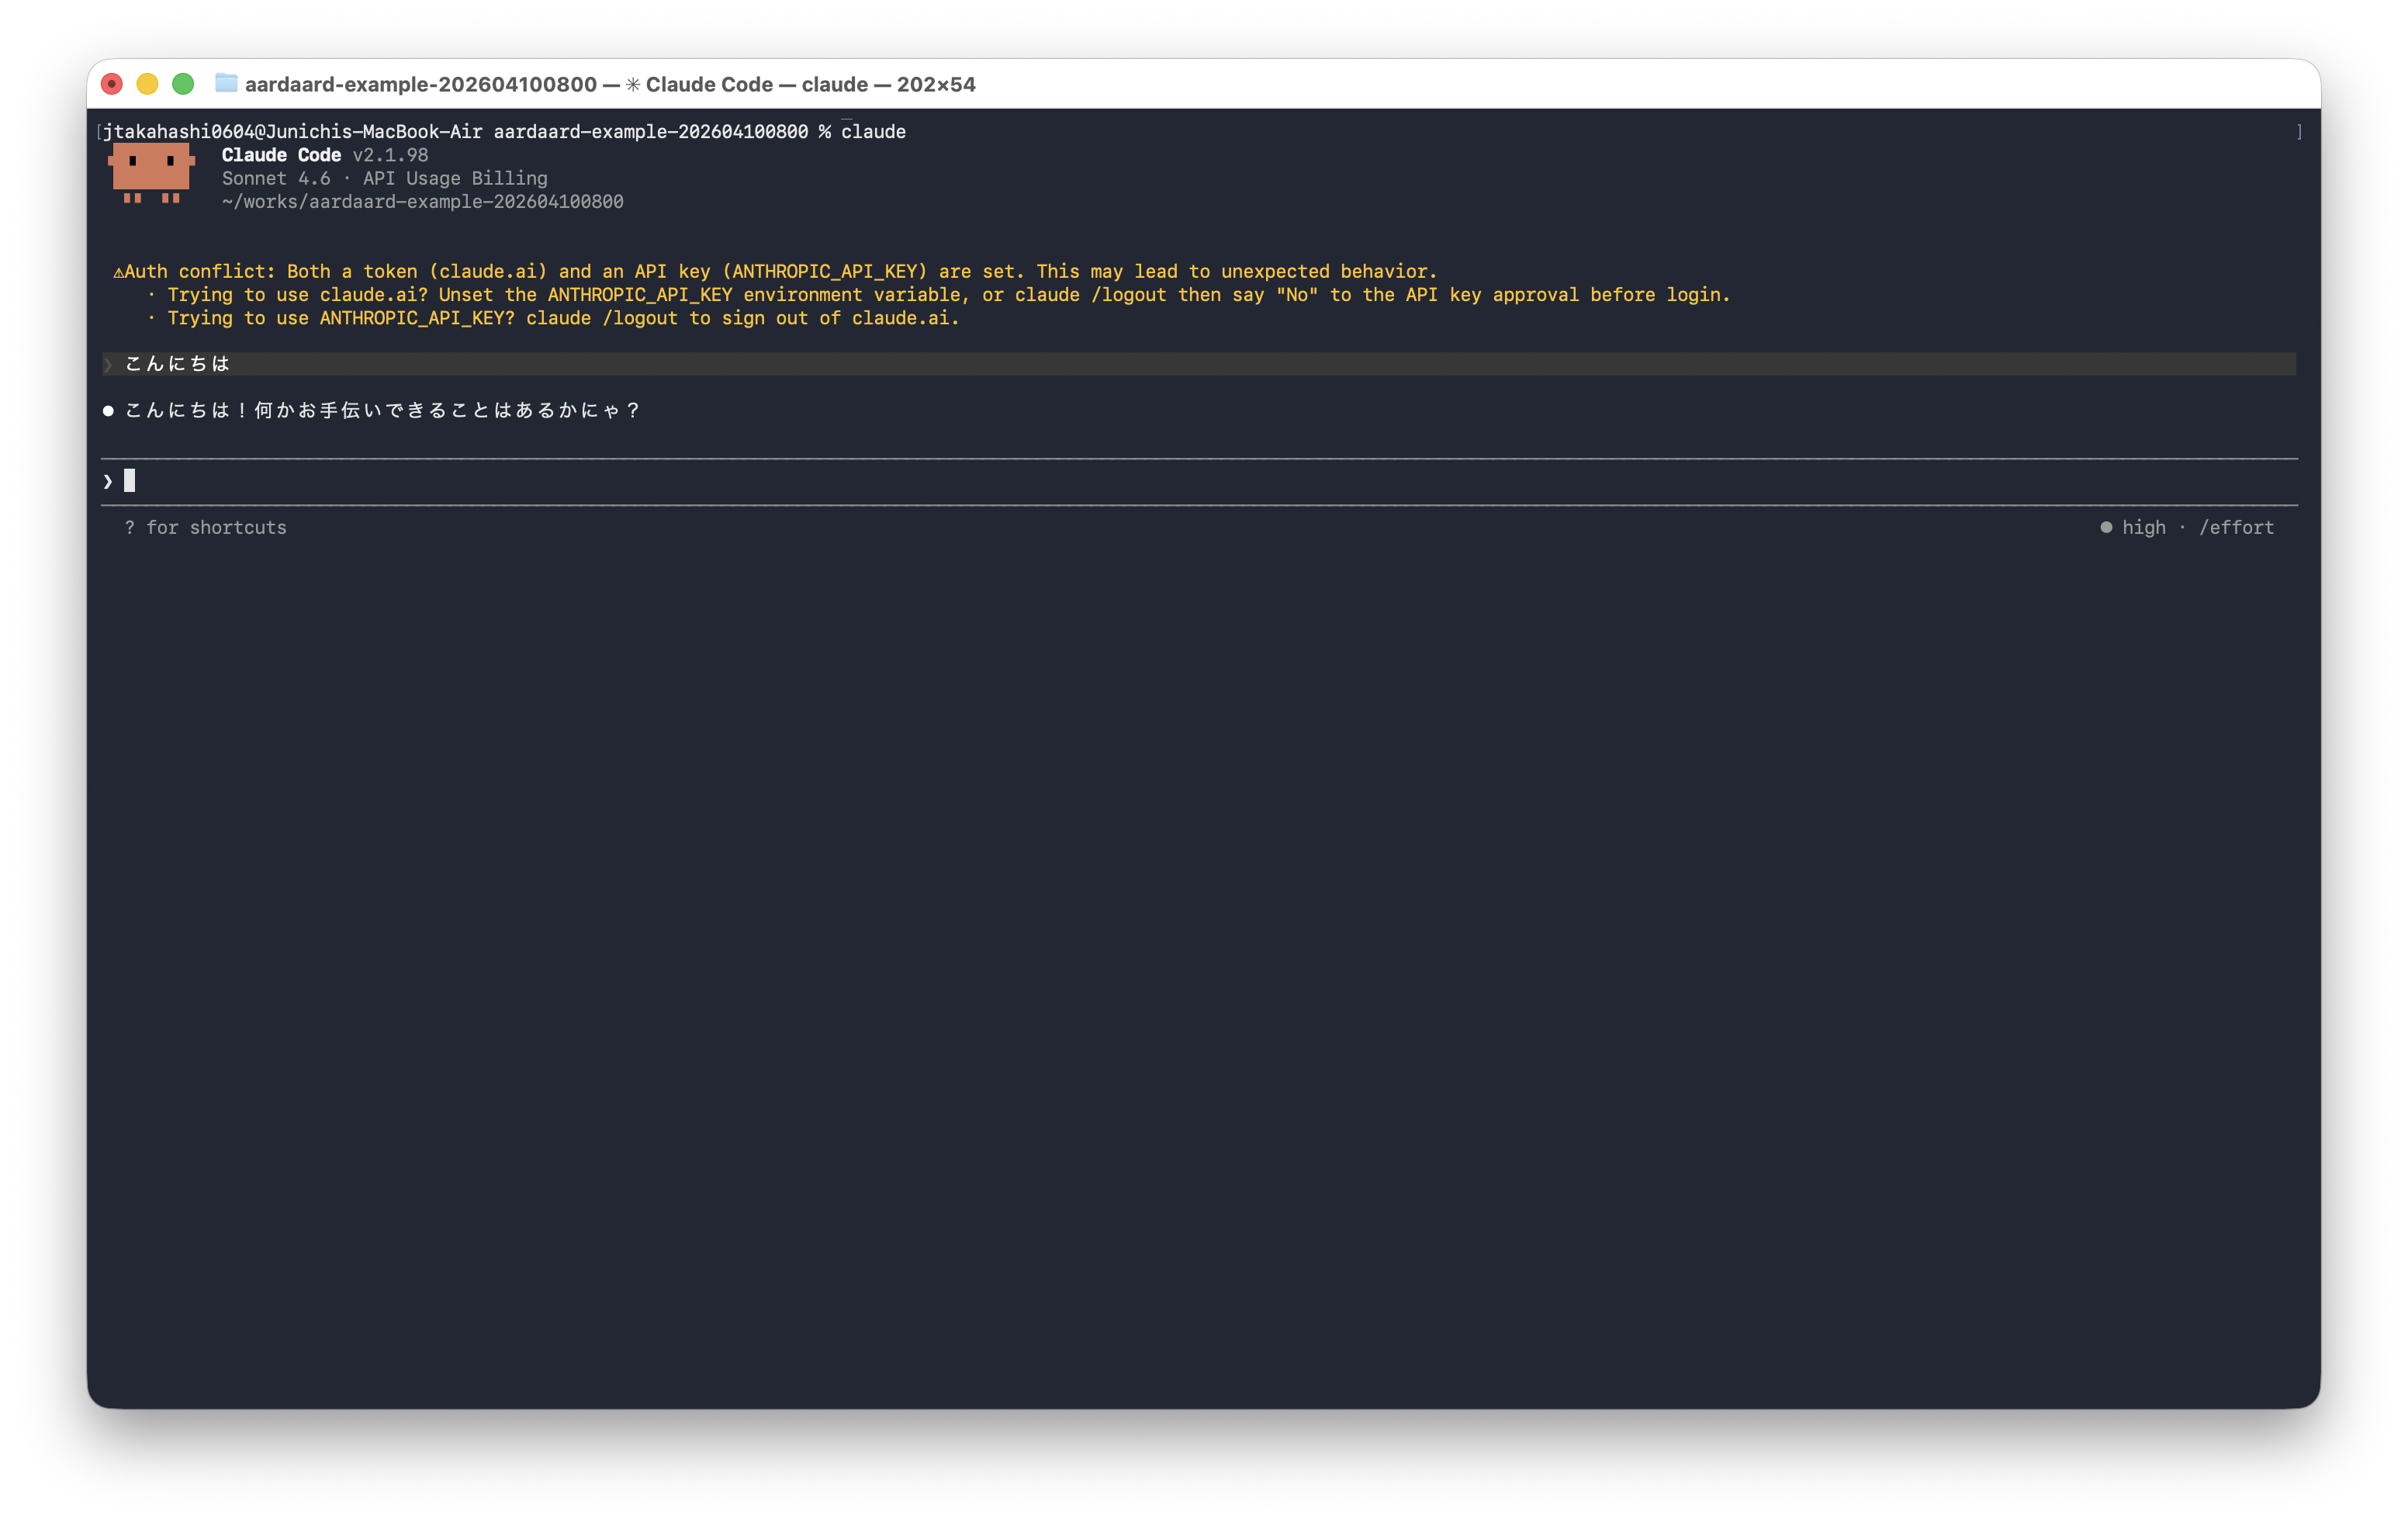The width and height of the screenshot is (2408, 1524).
Task: Click the Sonnet 4.6 model label
Action: [276, 179]
